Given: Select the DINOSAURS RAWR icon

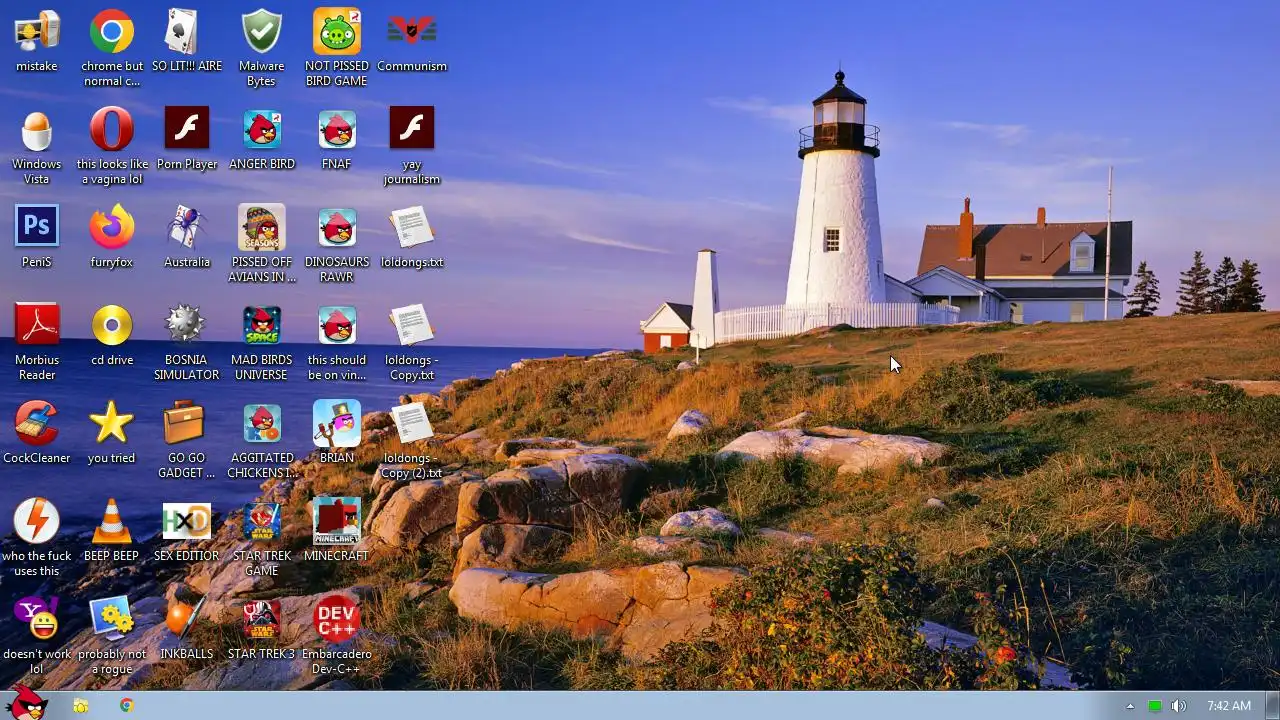Looking at the screenshot, I should 337,228.
